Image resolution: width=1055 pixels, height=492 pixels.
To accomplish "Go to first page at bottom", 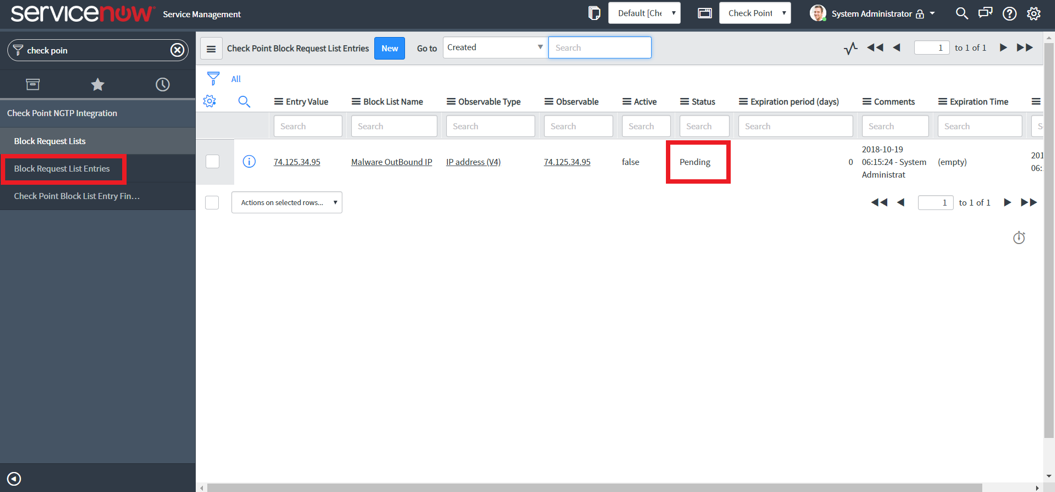I will (x=879, y=203).
